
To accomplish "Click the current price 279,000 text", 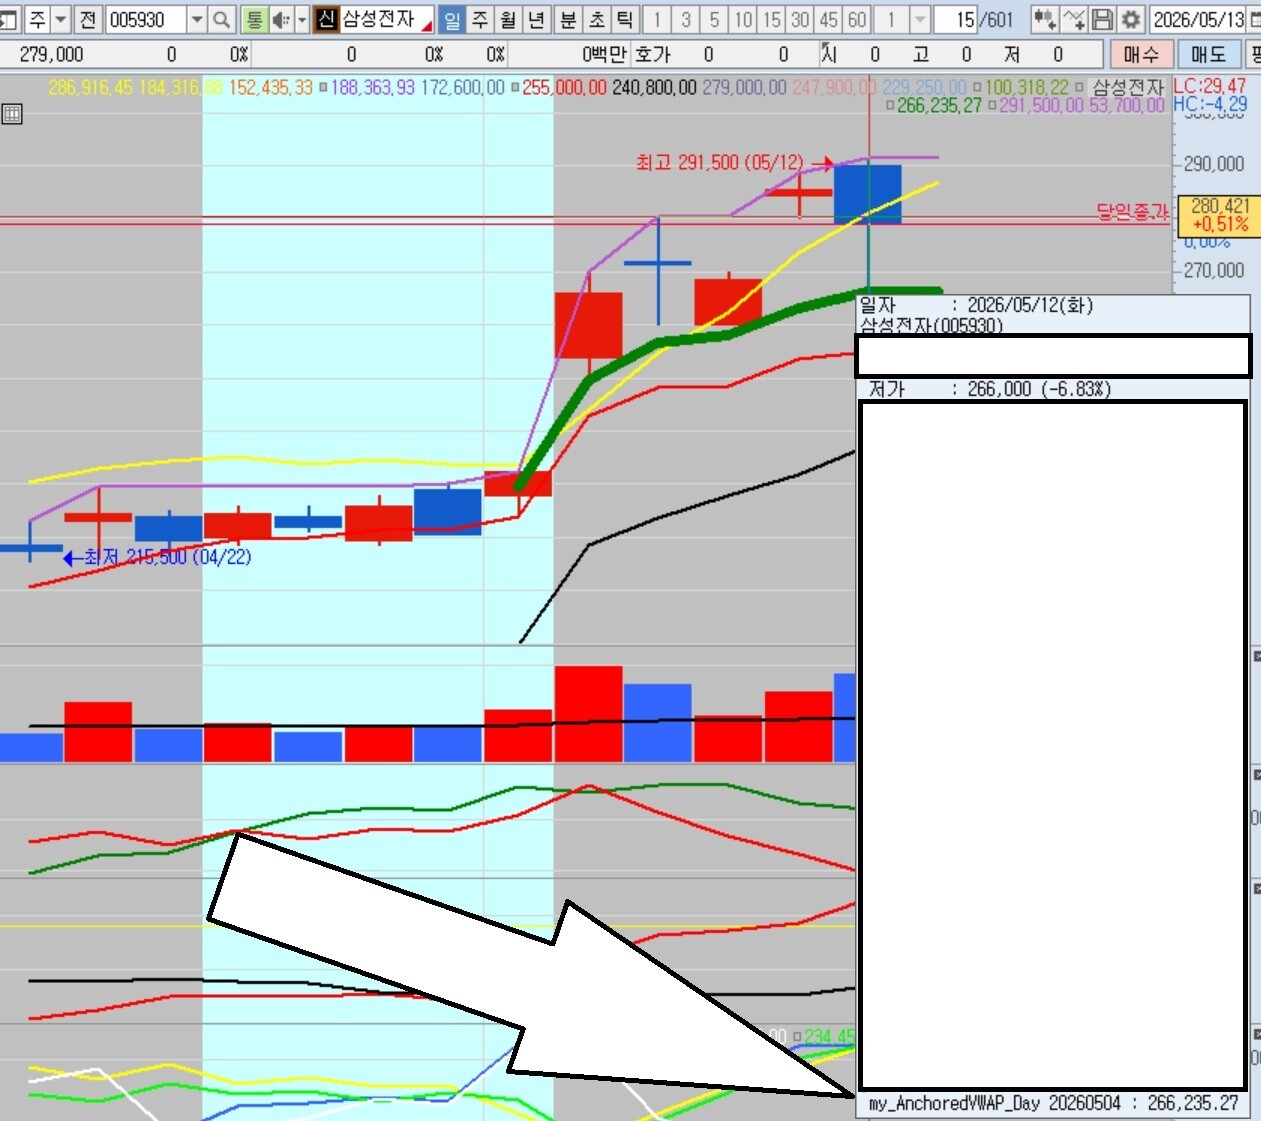I will (x=52, y=54).
